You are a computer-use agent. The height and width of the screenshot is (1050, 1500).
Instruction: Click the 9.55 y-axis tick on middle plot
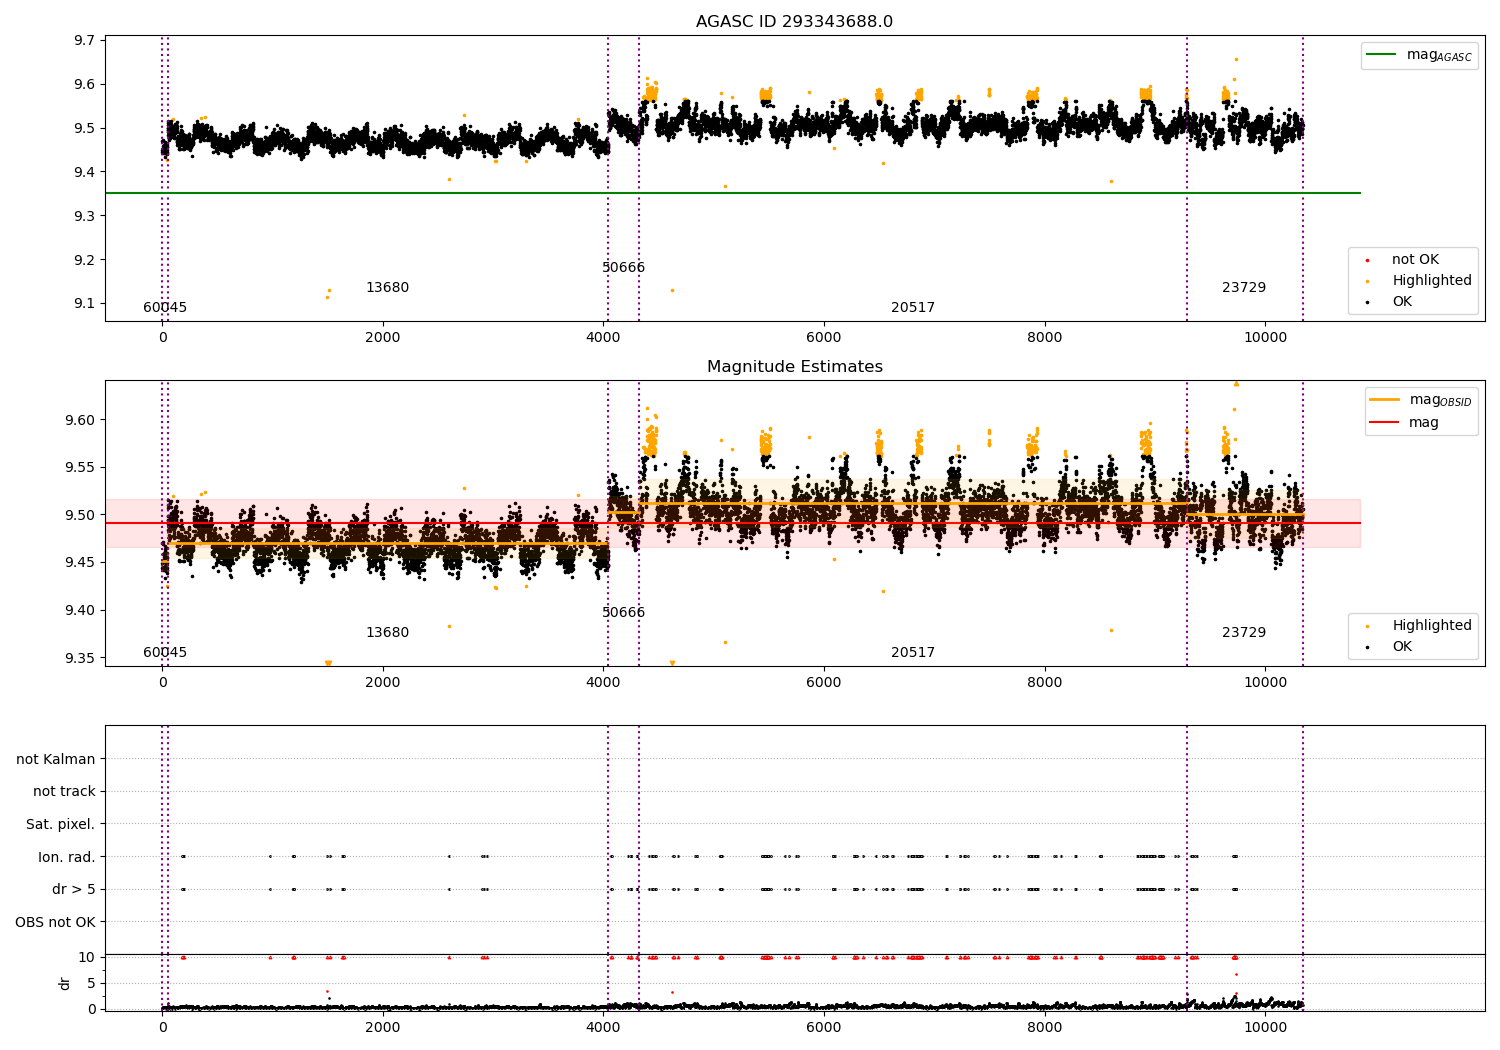click(80, 468)
